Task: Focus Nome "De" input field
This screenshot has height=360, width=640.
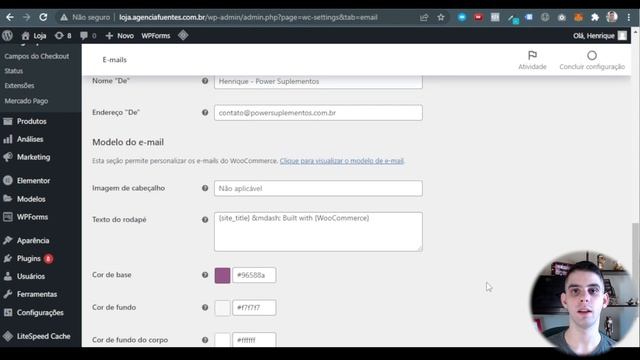Action: [318, 81]
